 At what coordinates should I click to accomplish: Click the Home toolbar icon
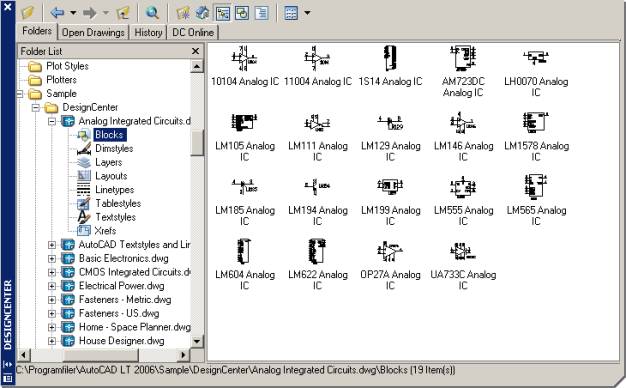click(x=202, y=13)
